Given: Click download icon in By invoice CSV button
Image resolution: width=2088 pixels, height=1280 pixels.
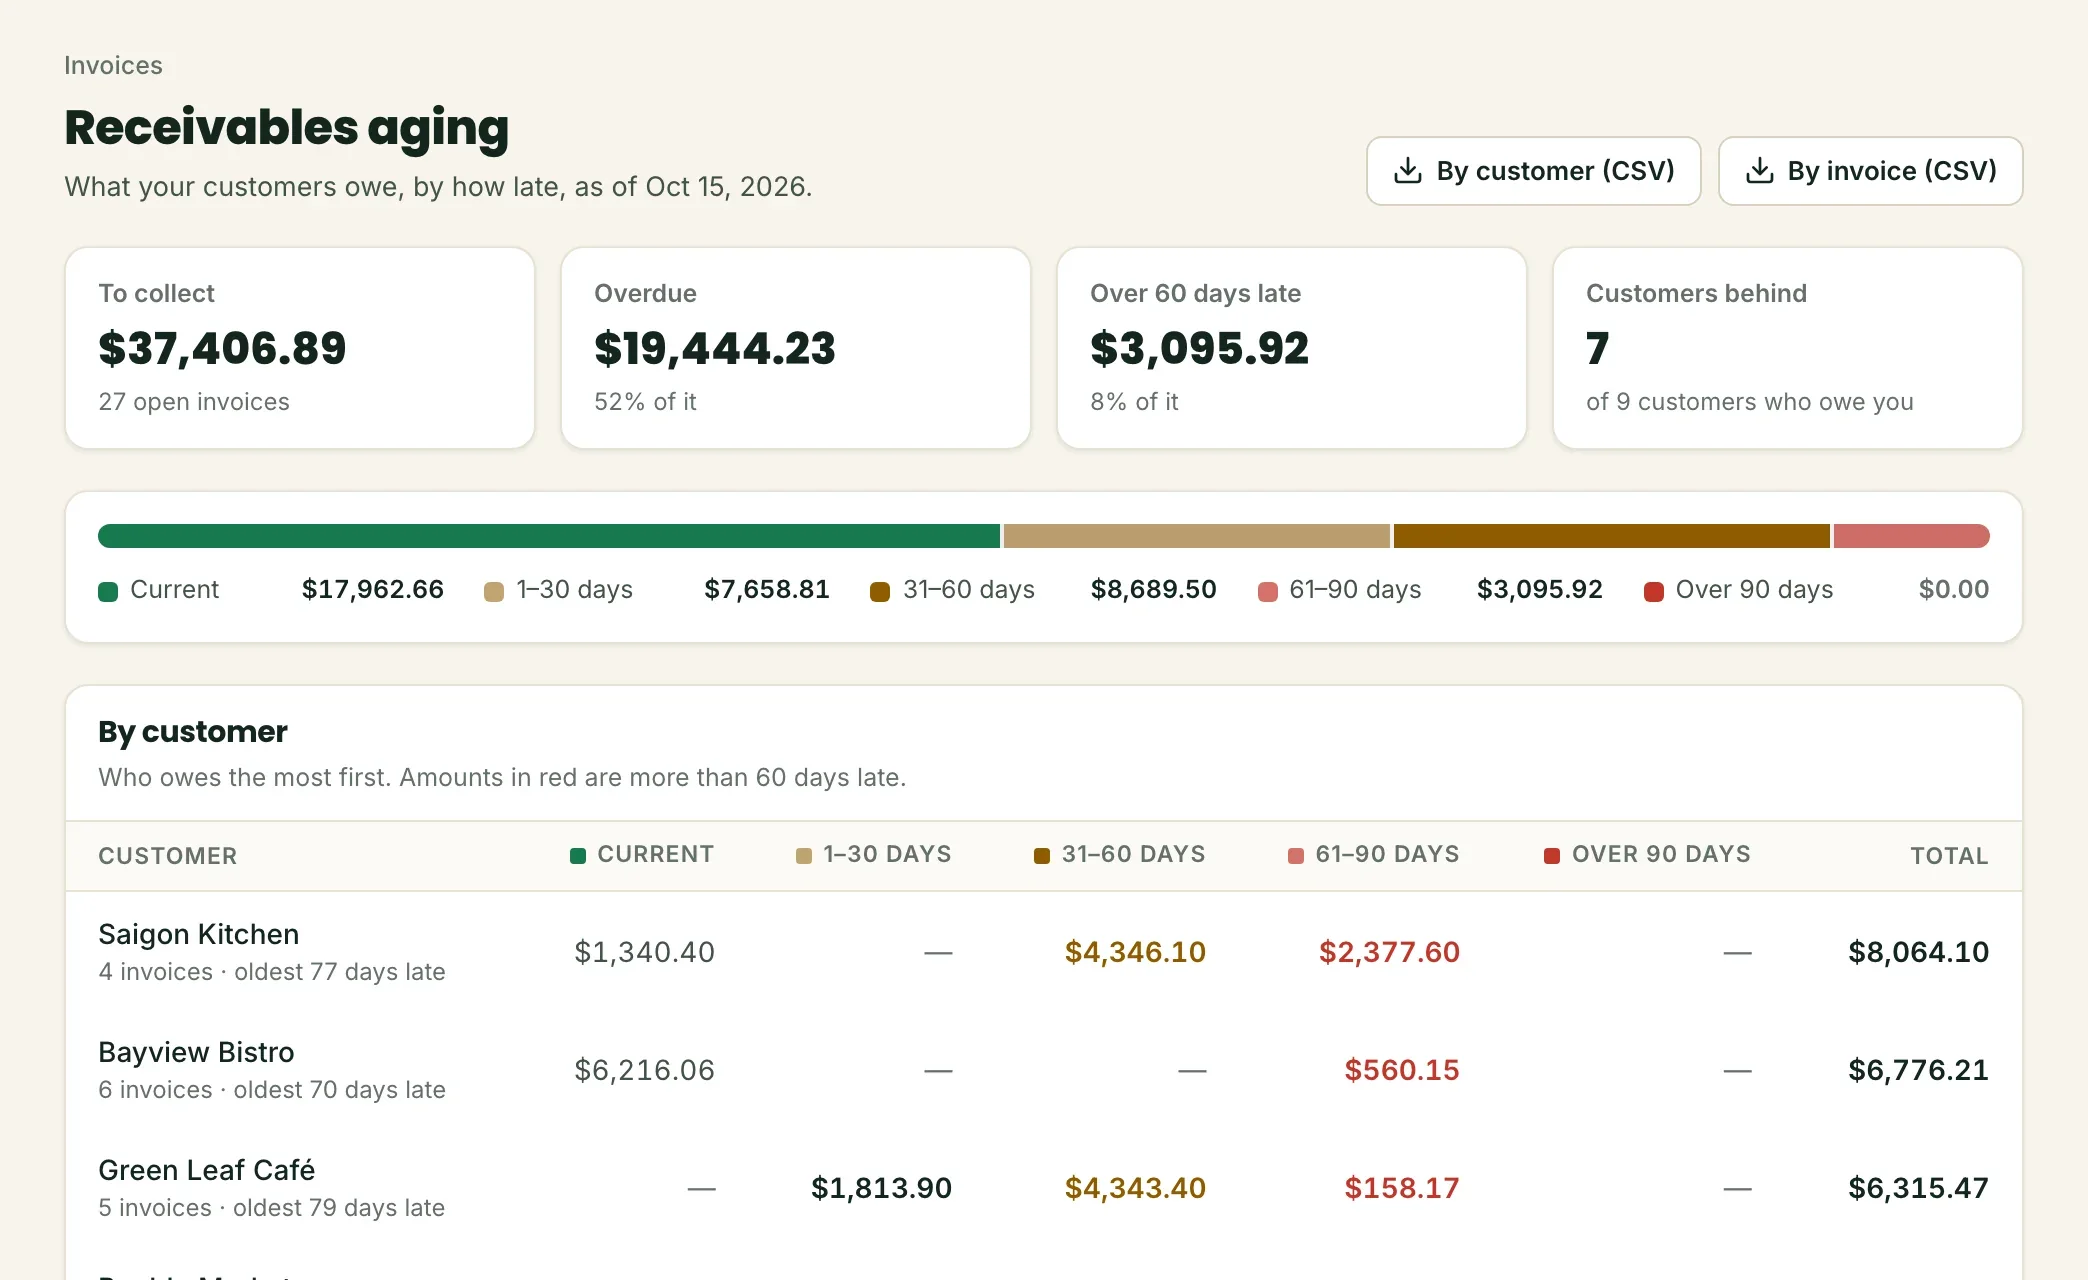Looking at the screenshot, I should (1759, 171).
